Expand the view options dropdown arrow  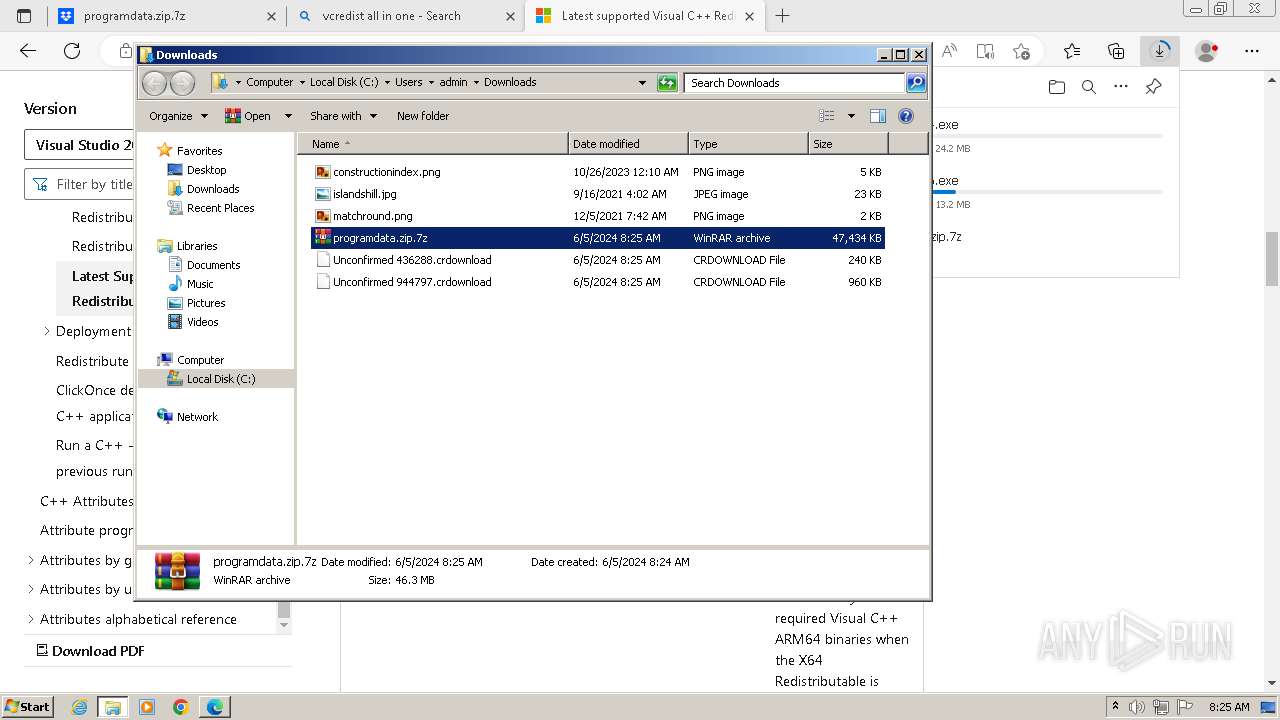coord(851,116)
